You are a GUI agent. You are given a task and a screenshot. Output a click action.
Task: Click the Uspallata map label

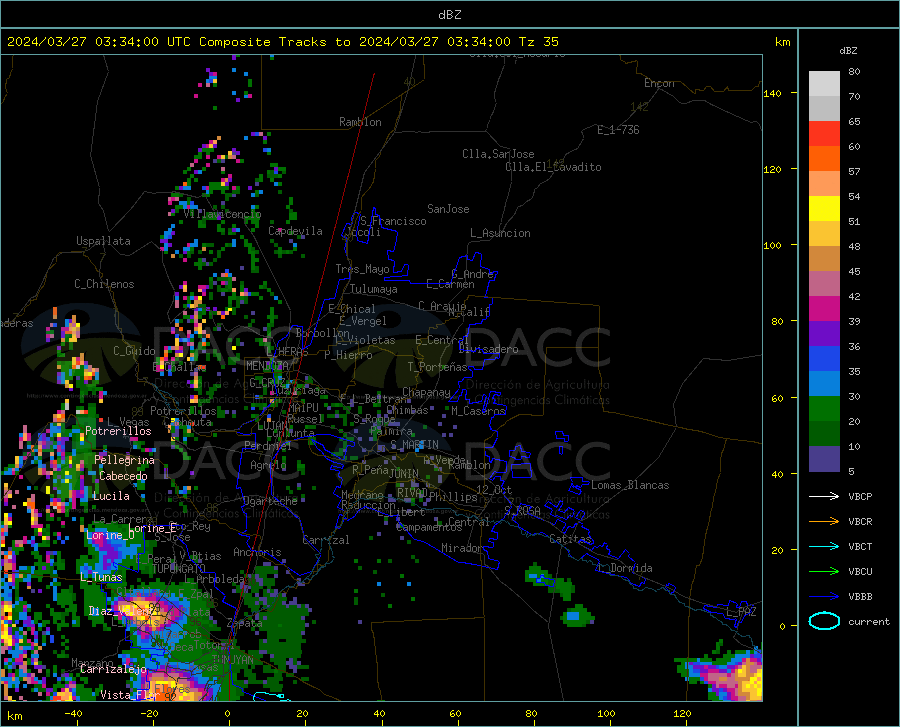pos(103,241)
